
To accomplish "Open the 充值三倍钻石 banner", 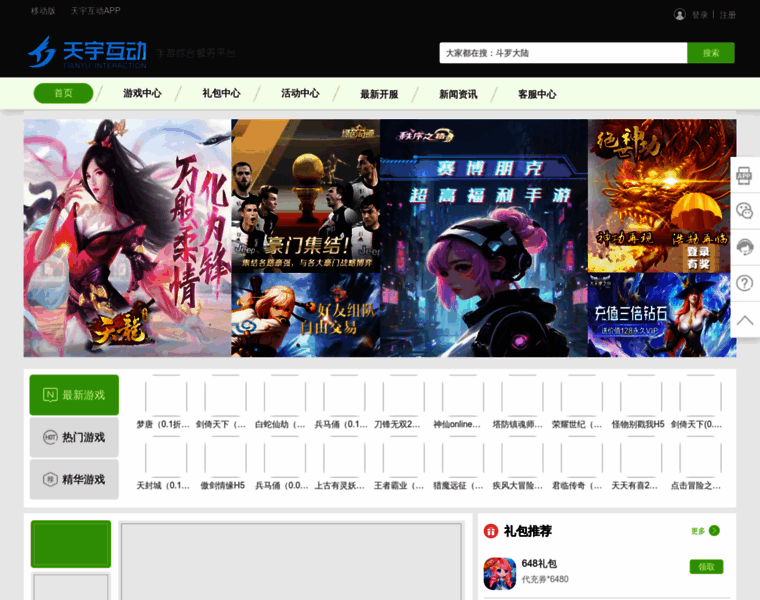I will point(662,315).
